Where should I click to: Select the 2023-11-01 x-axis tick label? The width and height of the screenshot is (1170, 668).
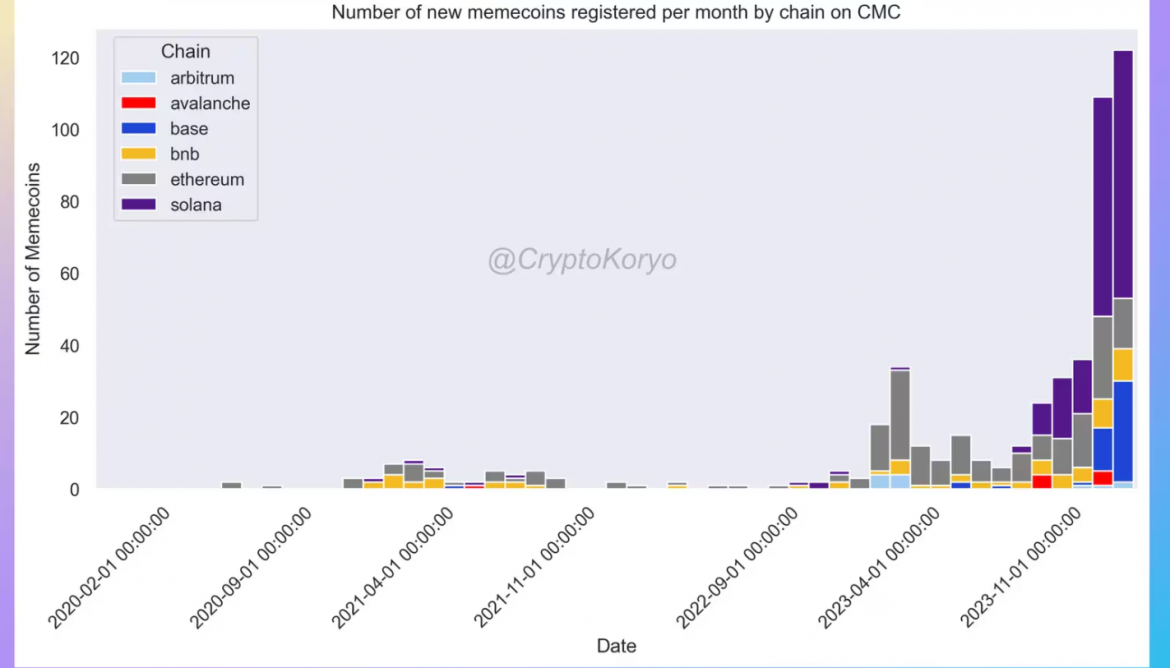coord(1022,567)
